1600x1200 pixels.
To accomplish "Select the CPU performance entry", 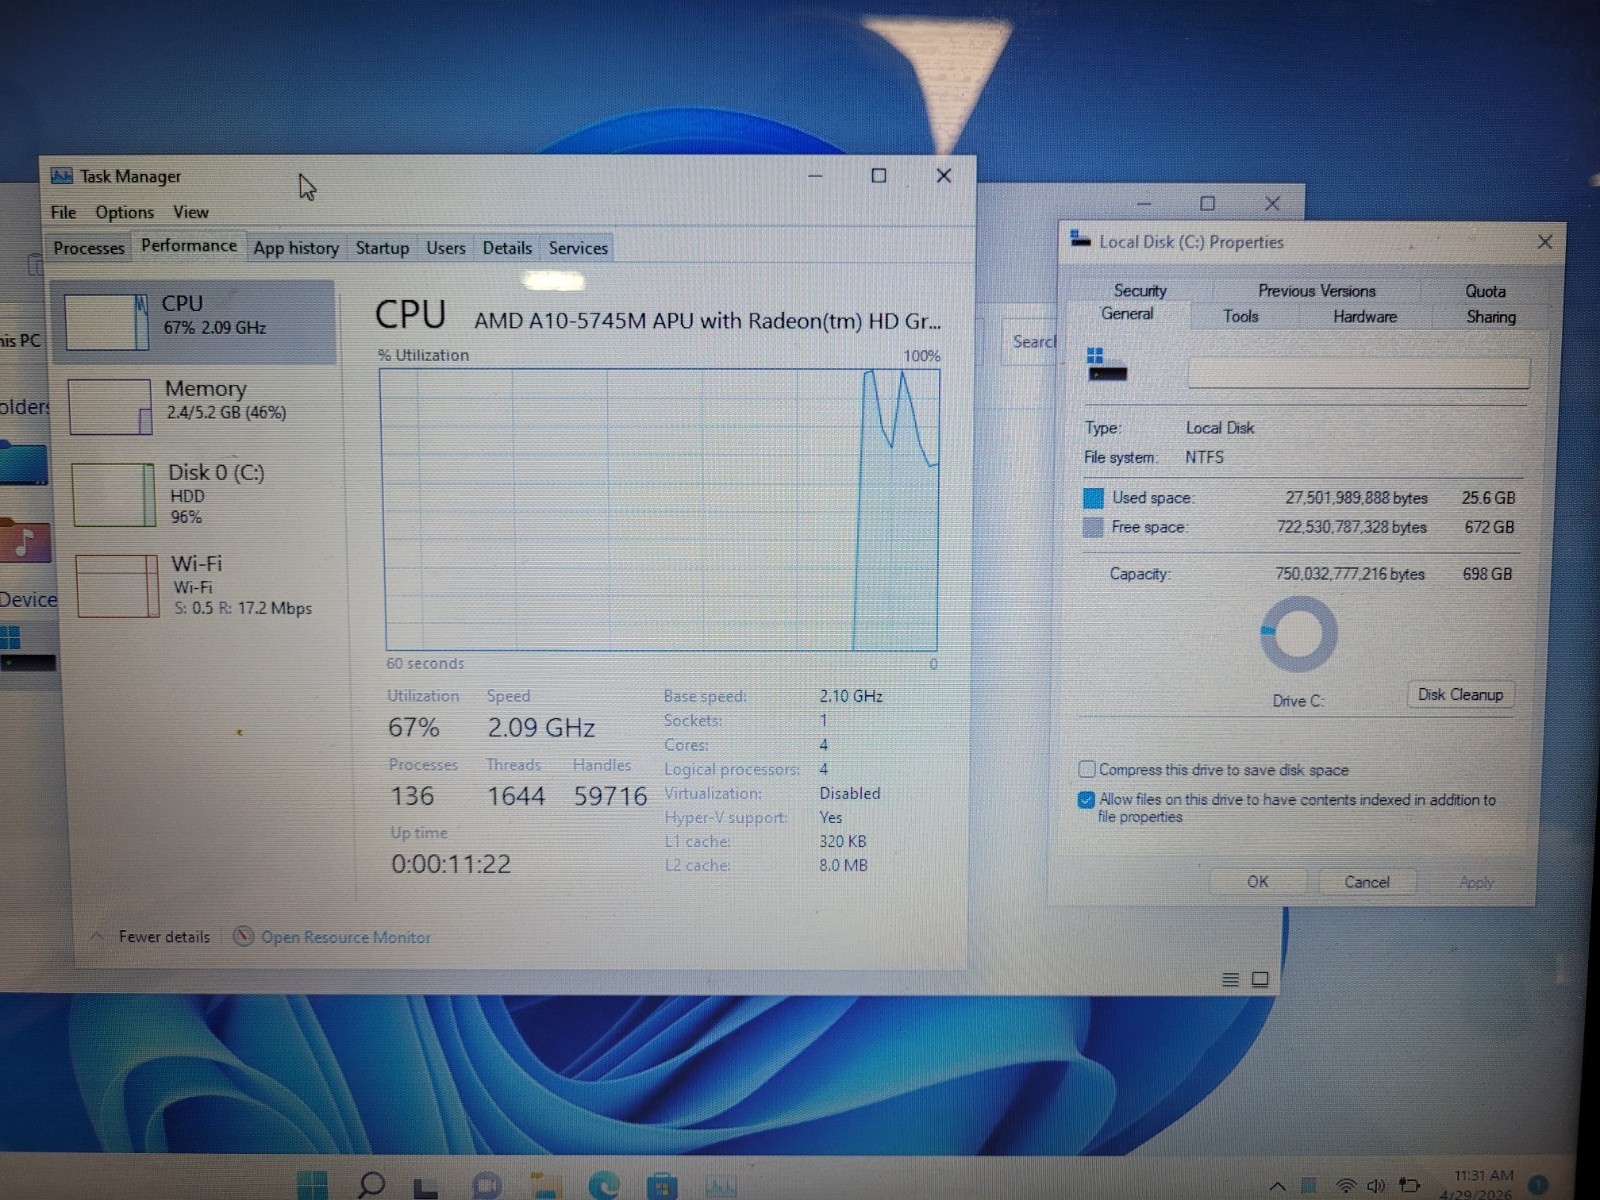I will coord(195,321).
